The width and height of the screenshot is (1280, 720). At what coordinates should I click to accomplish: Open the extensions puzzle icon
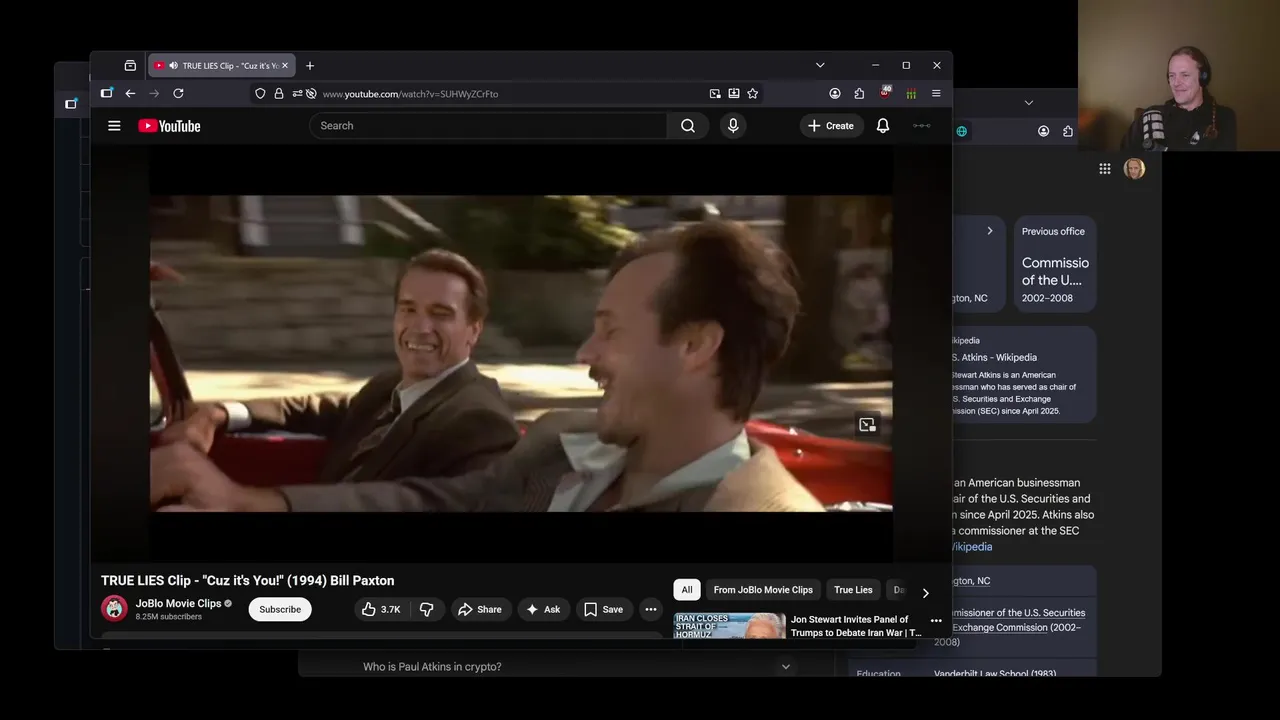click(x=859, y=93)
